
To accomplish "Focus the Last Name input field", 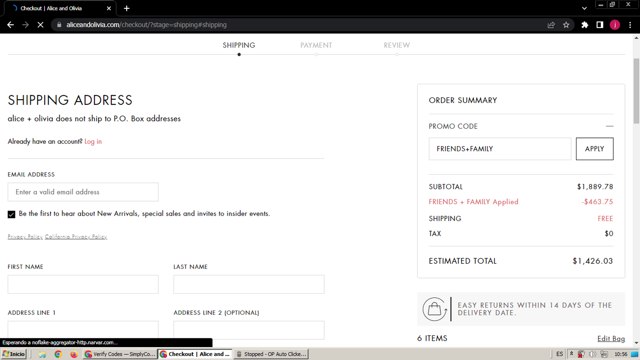I will 249,284.
